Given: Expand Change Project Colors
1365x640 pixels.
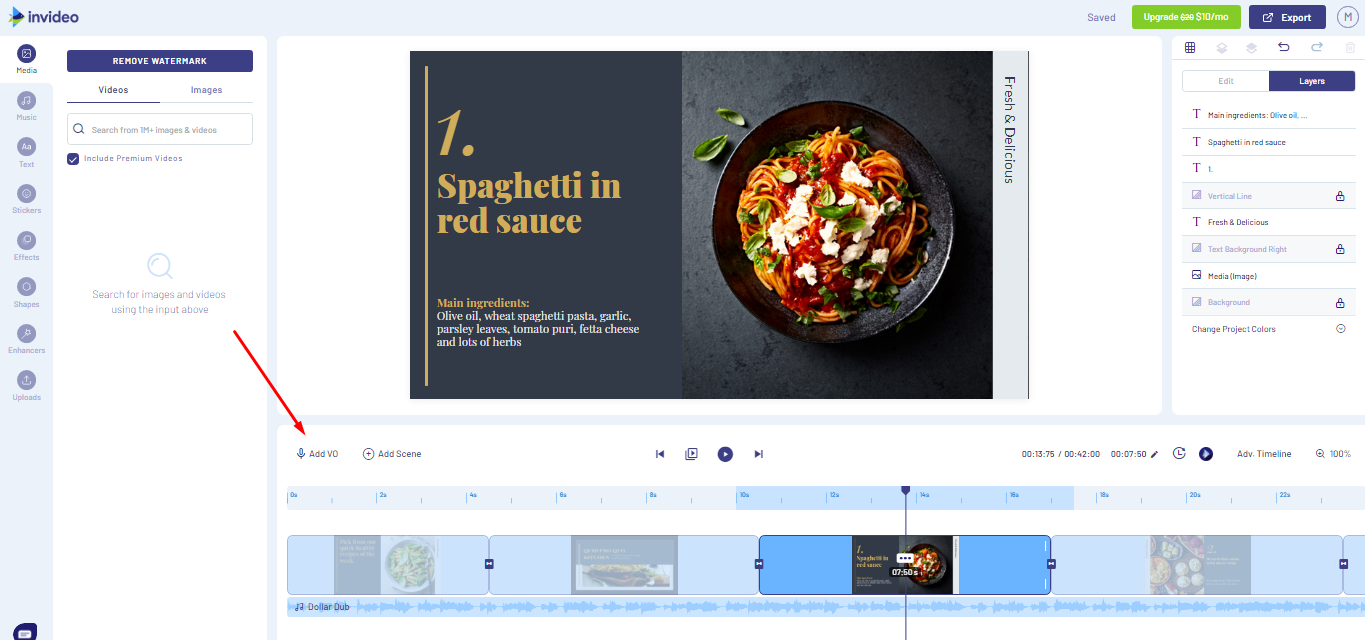Looking at the screenshot, I should [x=1340, y=328].
